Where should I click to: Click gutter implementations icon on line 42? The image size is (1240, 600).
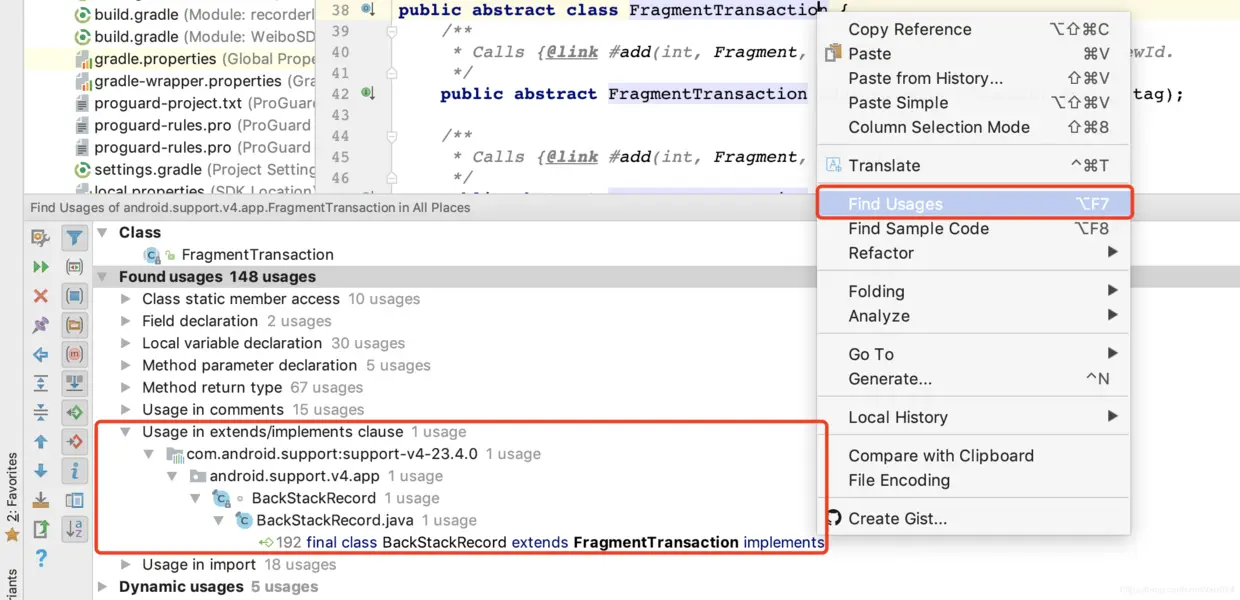pyautogui.click(x=368, y=93)
